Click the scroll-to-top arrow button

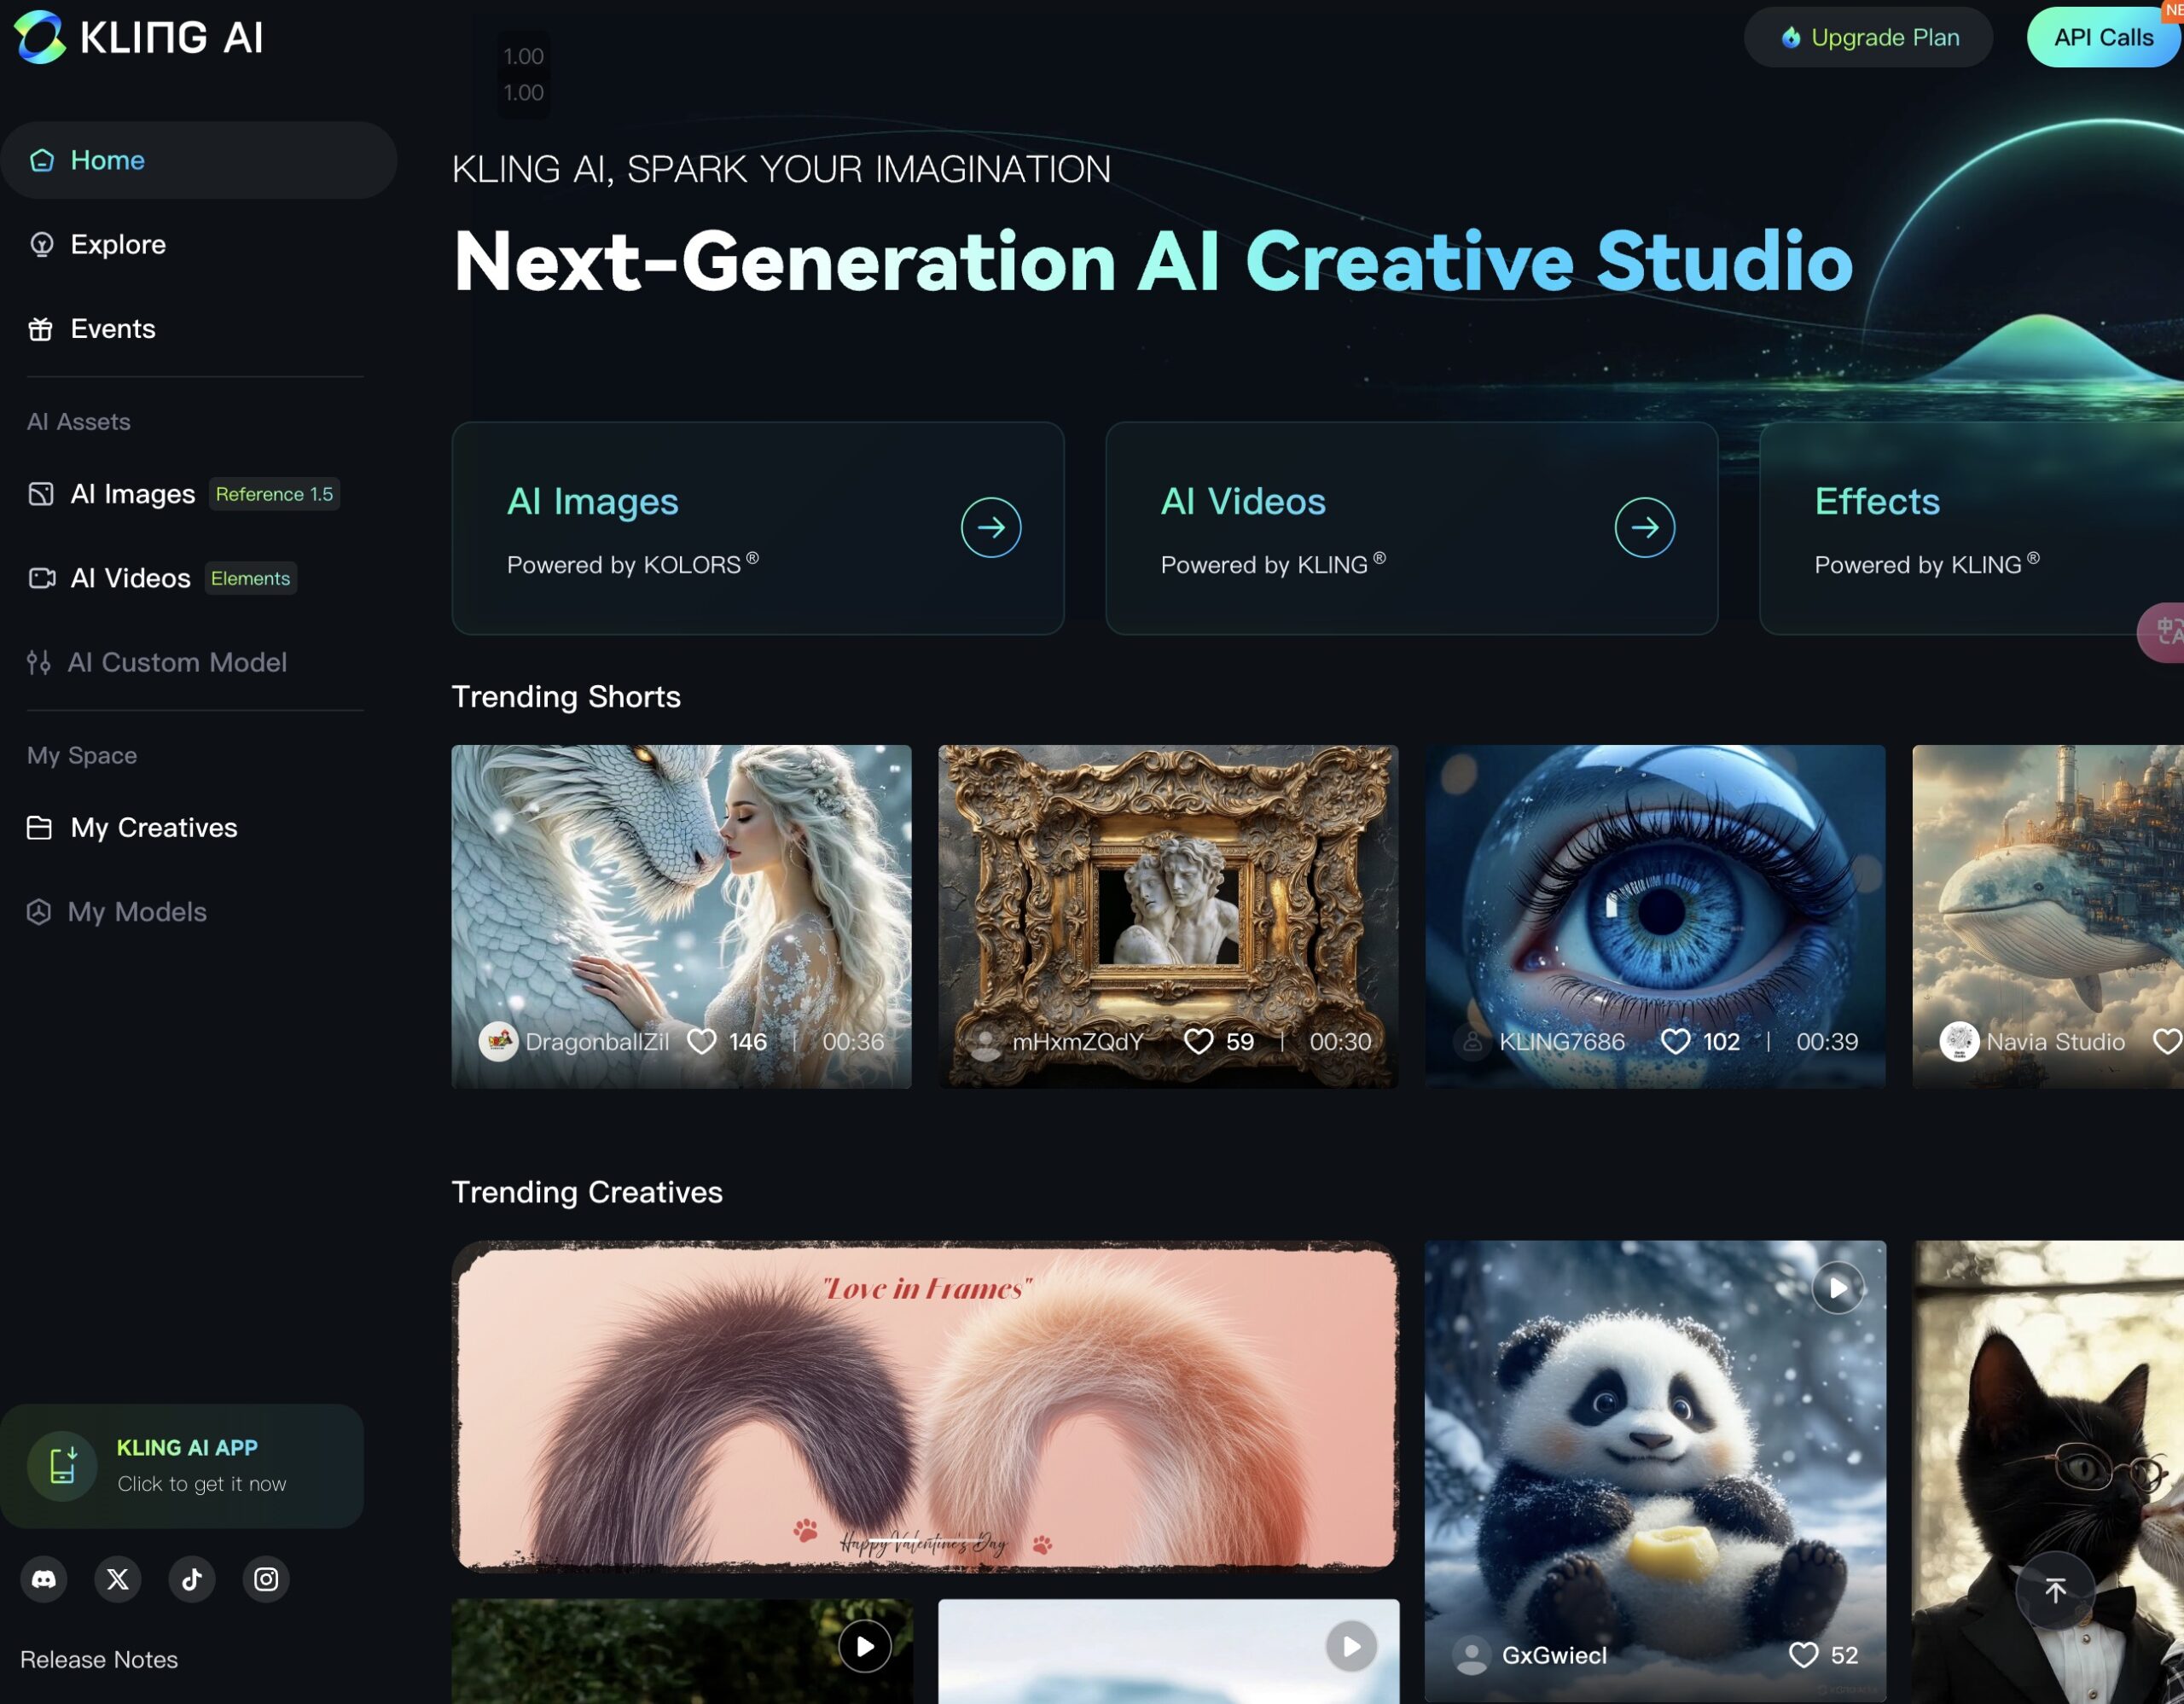tap(2054, 1590)
